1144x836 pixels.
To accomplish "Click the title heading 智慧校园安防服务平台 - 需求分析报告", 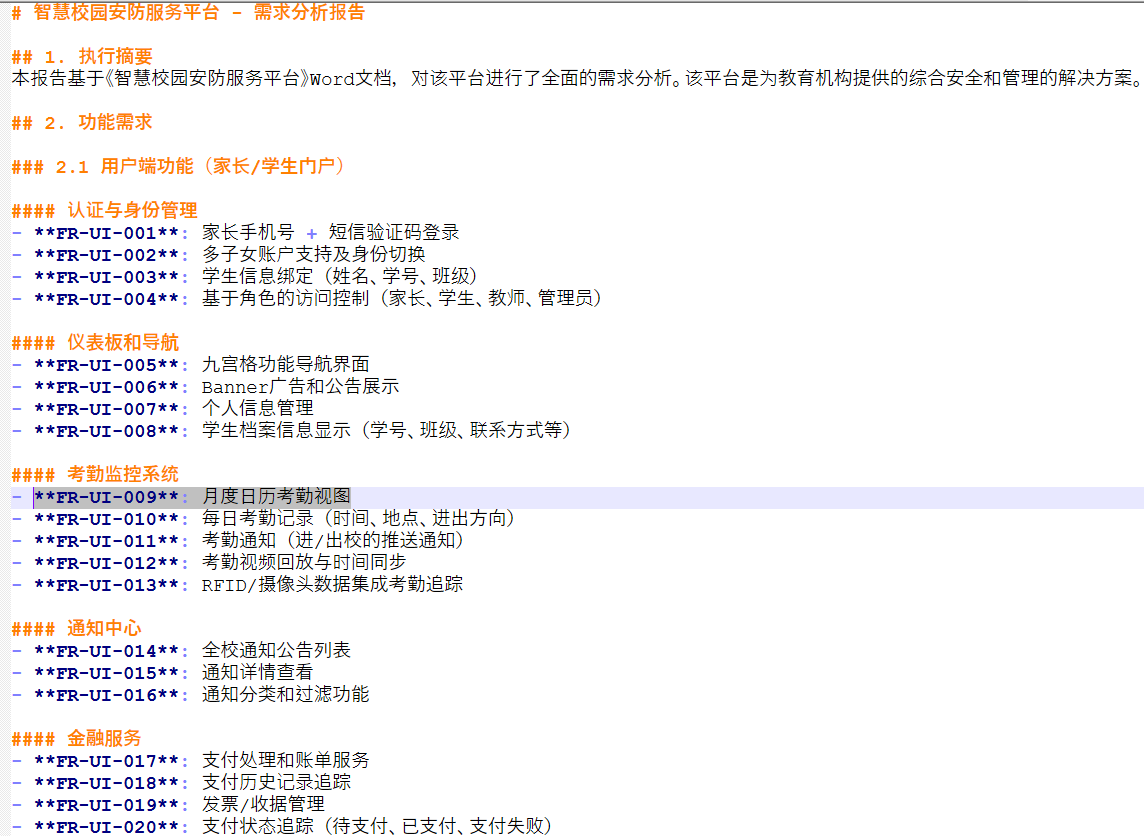I will click(x=188, y=12).
